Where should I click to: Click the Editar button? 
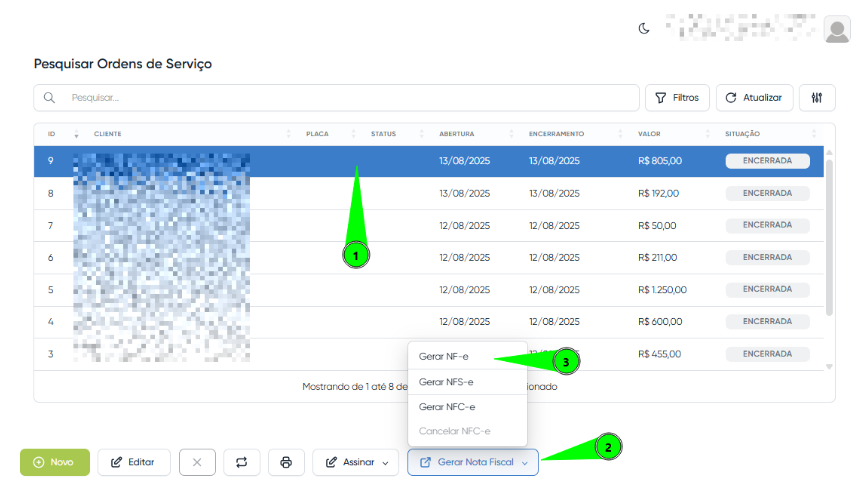point(133,462)
